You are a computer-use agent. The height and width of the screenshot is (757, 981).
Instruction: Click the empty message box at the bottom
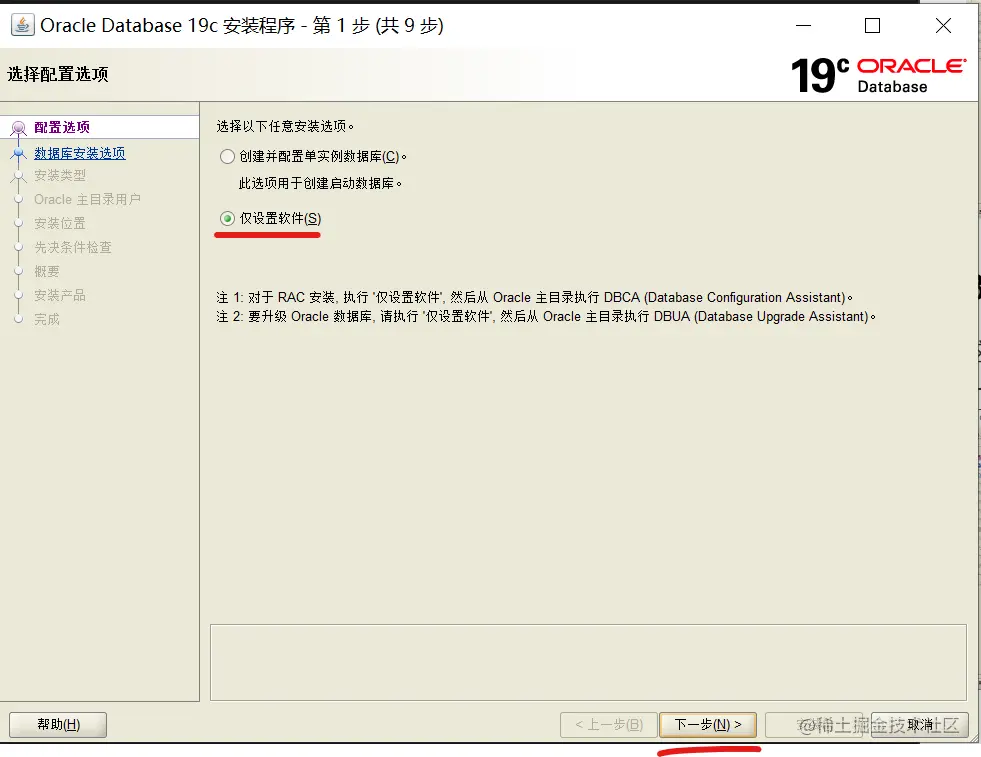coord(588,663)
